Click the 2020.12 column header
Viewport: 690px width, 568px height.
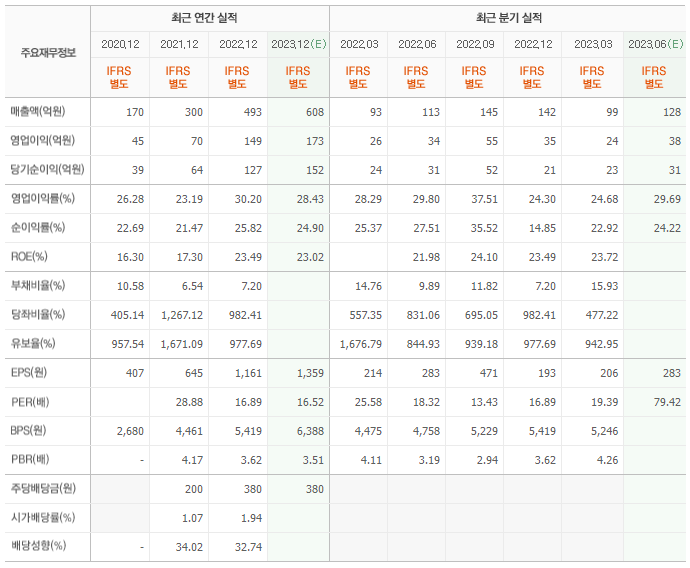click(x=120, y=44)
